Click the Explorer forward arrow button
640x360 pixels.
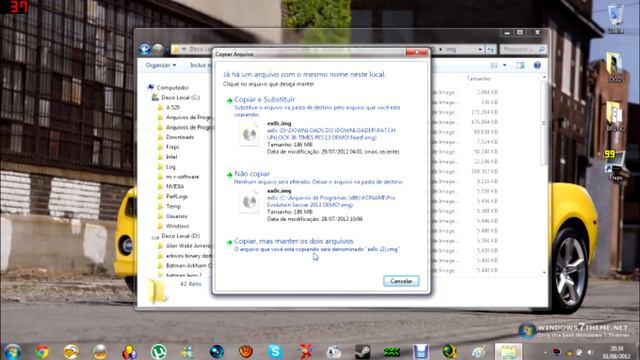[x=158, y=50]
